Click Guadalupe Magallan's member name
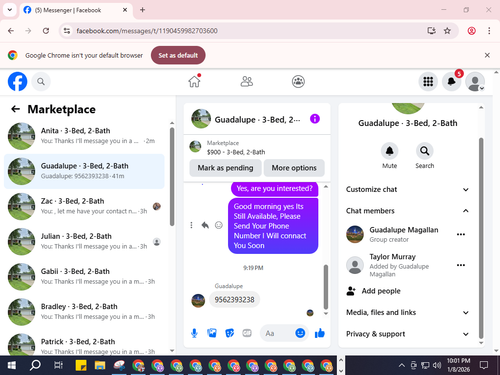 click(x=404, y=230)
